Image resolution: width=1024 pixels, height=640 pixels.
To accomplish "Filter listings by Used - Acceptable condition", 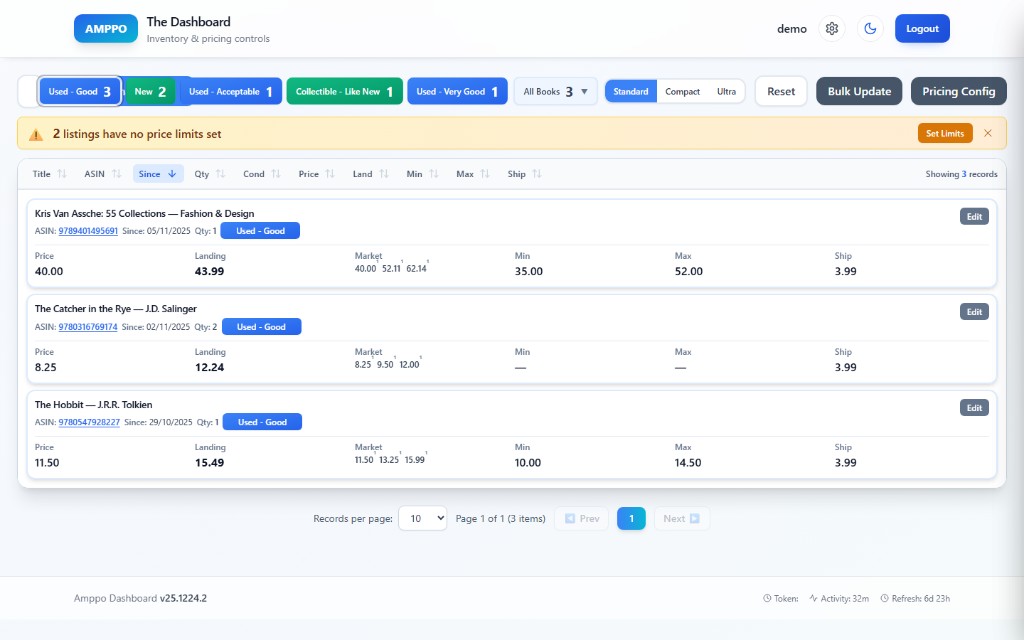I will [231, 91].
